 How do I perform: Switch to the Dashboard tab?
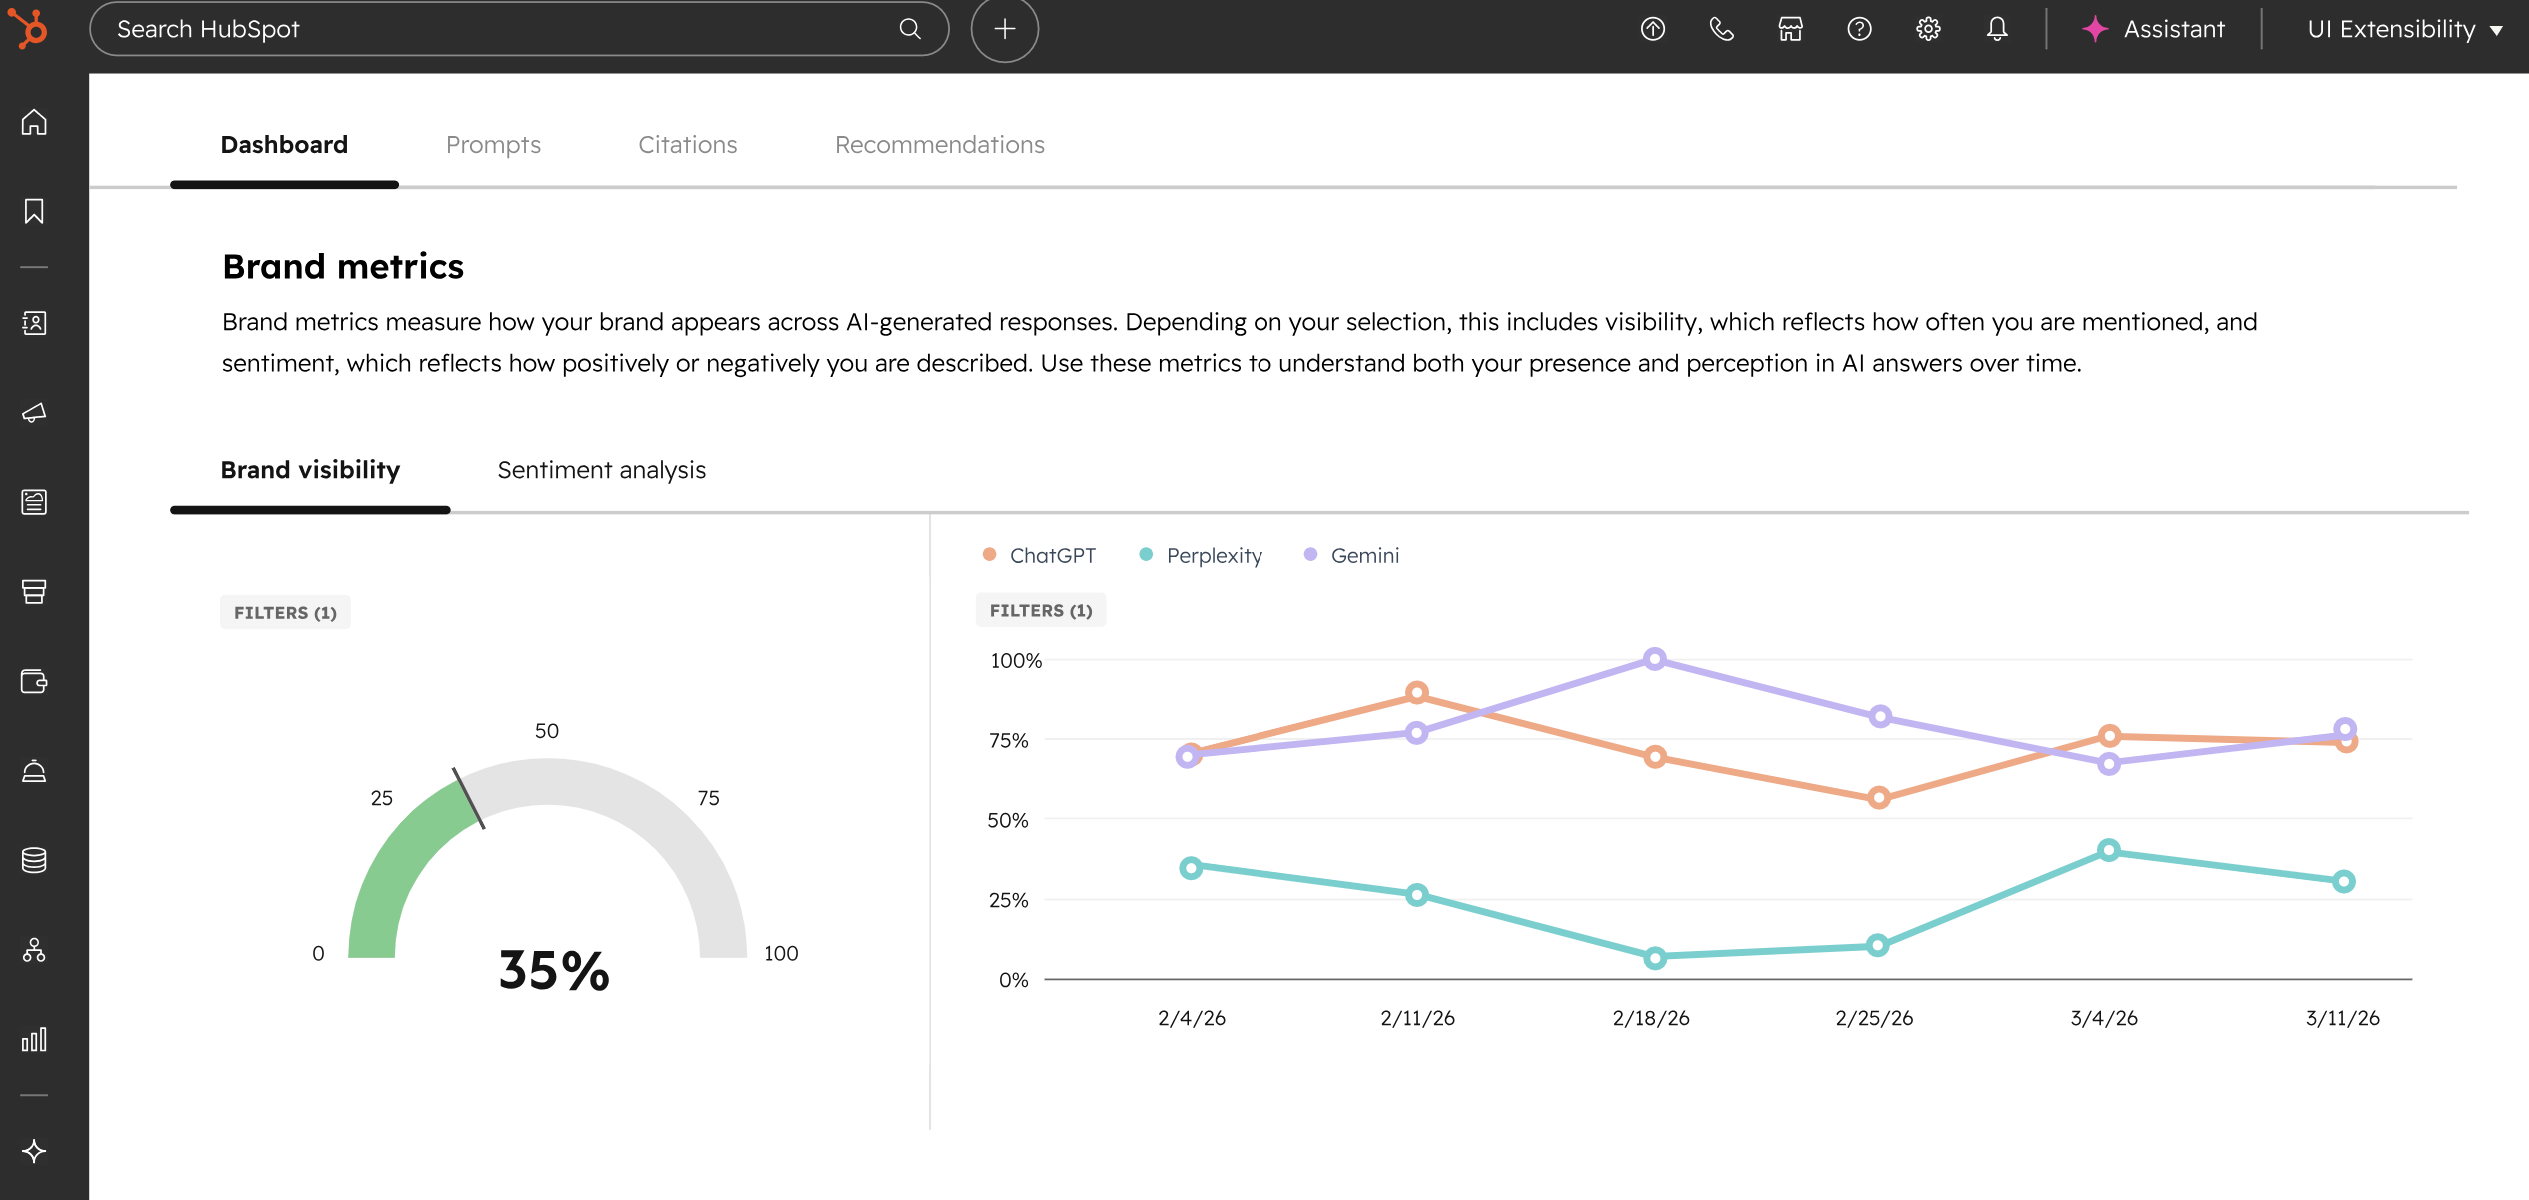(284, 145)
